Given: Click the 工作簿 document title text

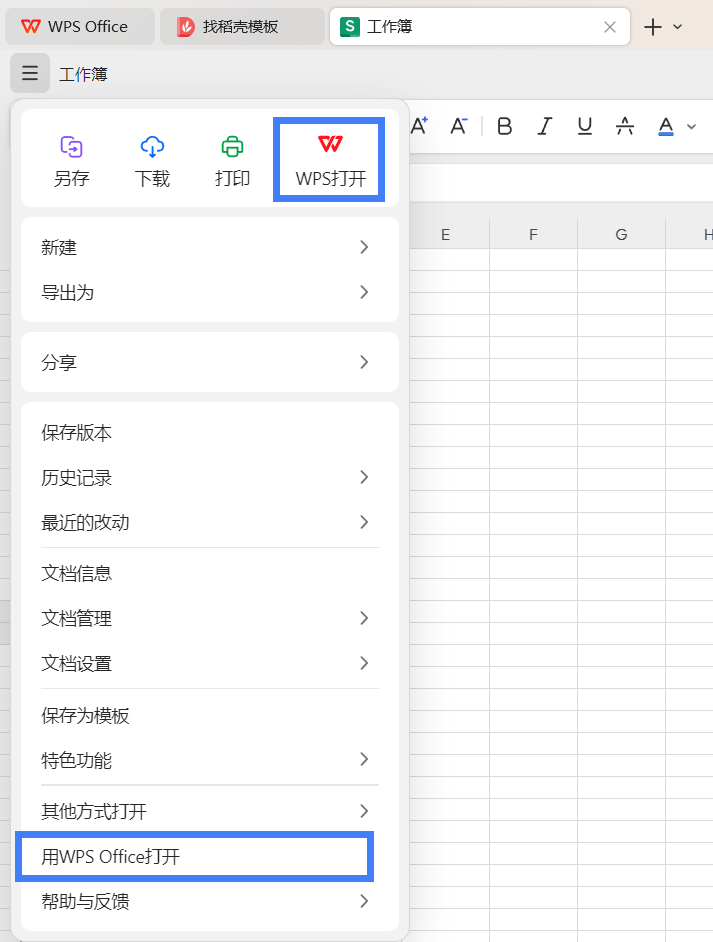Looking at the screenshot, I should [83, 74].
